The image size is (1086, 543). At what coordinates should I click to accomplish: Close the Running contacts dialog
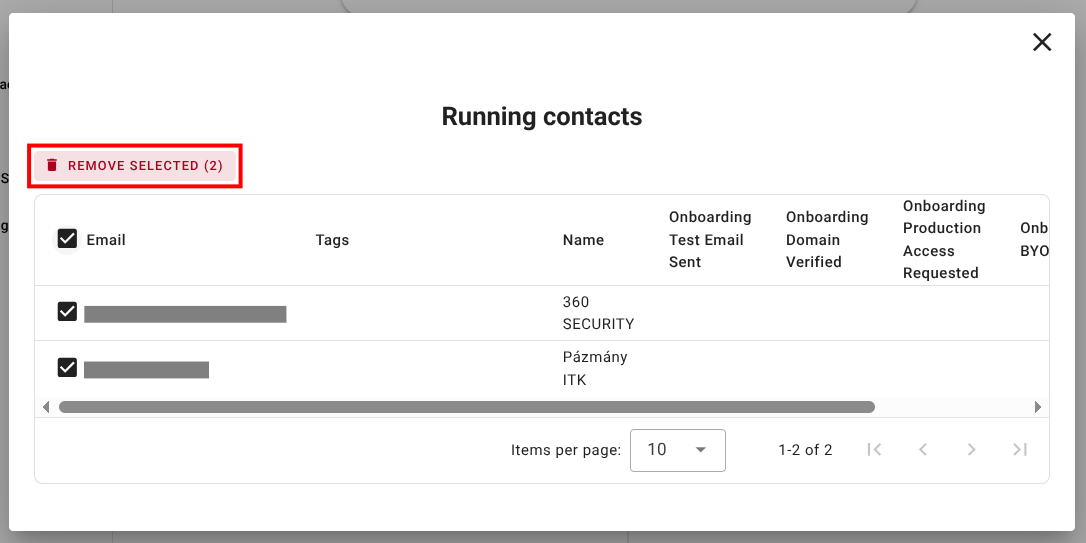coord(1042,42)
